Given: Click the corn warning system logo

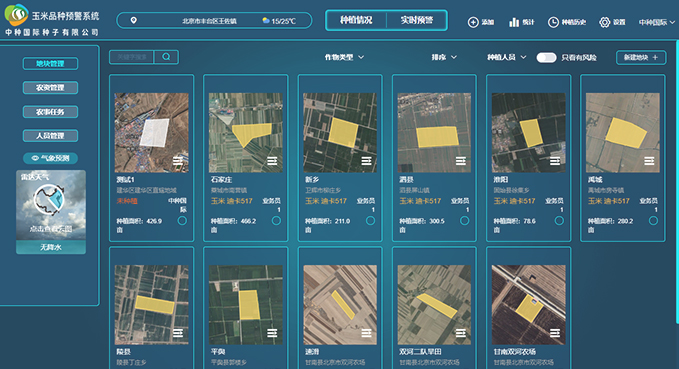Looking at the screenshot, I should tap(16, 15).
